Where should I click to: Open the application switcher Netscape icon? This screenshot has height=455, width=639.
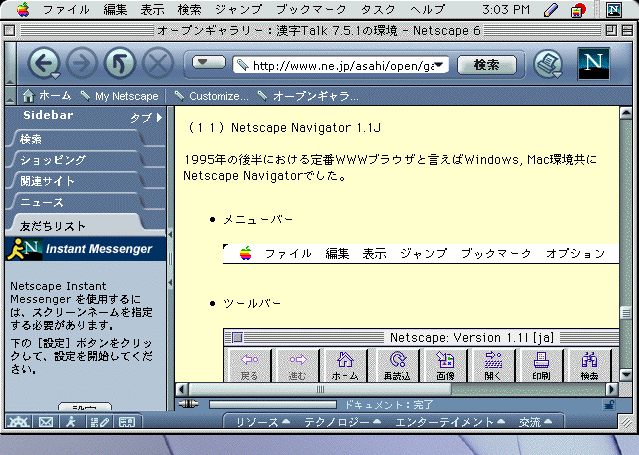(613, 10)
